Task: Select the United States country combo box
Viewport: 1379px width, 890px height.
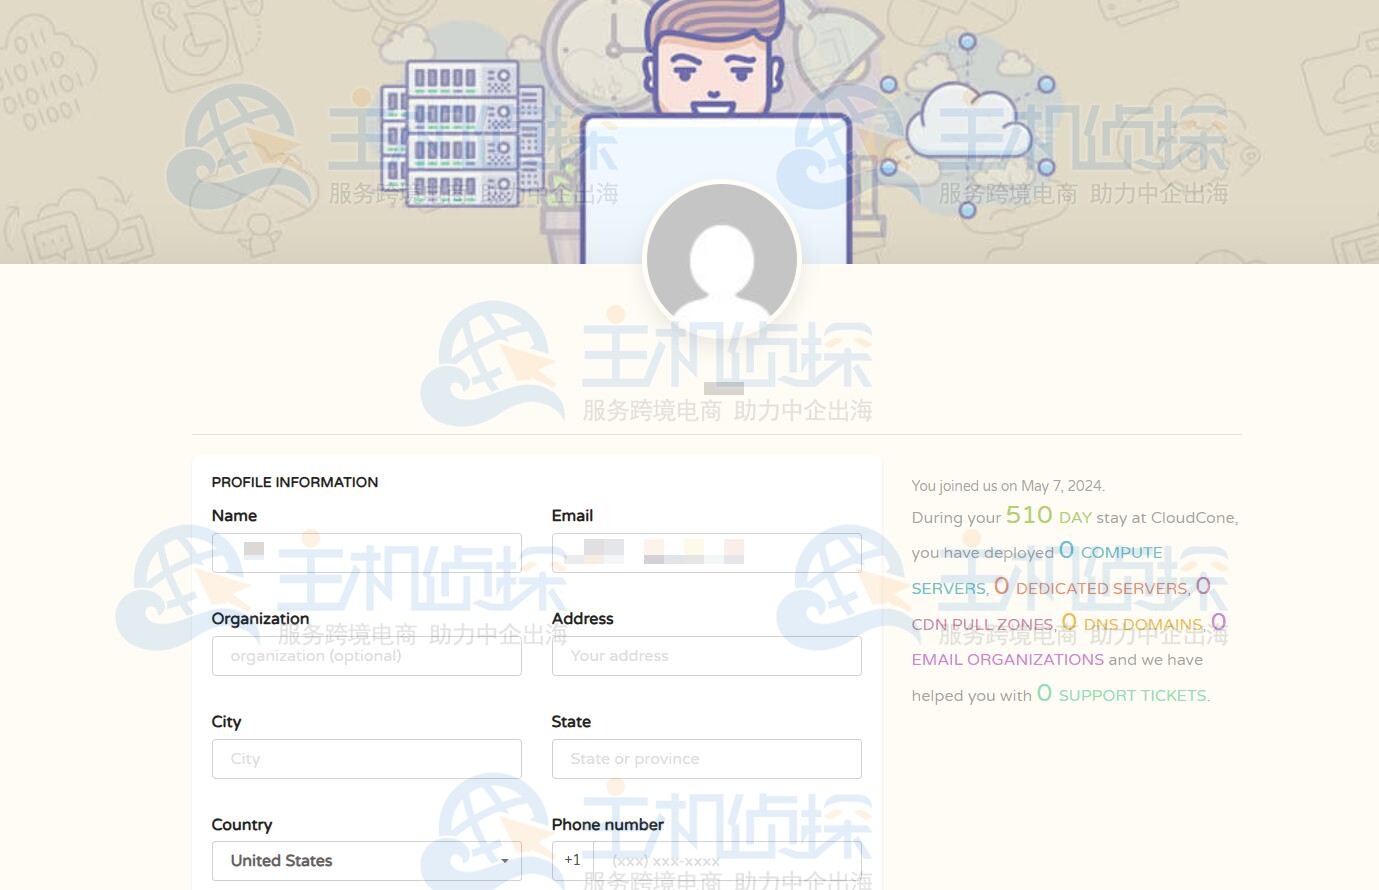Action: coord(350,861)
